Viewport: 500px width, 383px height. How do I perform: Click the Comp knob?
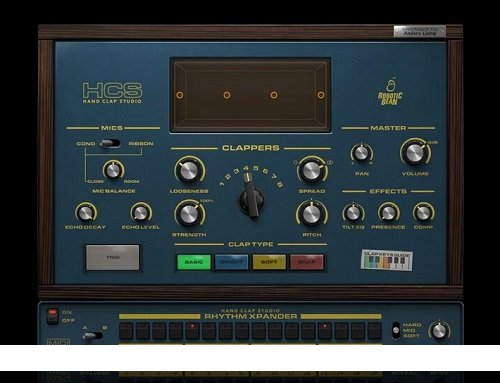pos(424,213)
